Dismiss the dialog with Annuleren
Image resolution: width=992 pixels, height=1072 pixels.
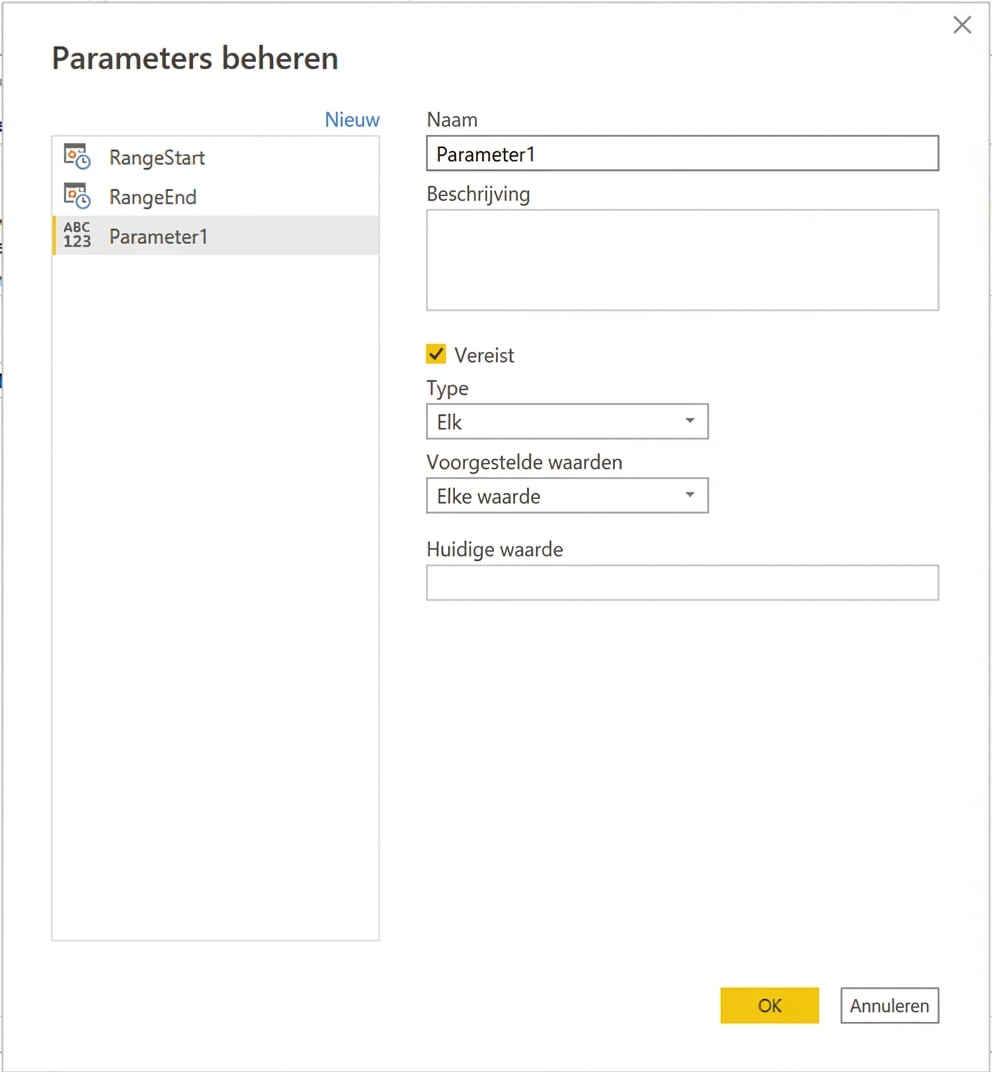[x=888, y=1005]
